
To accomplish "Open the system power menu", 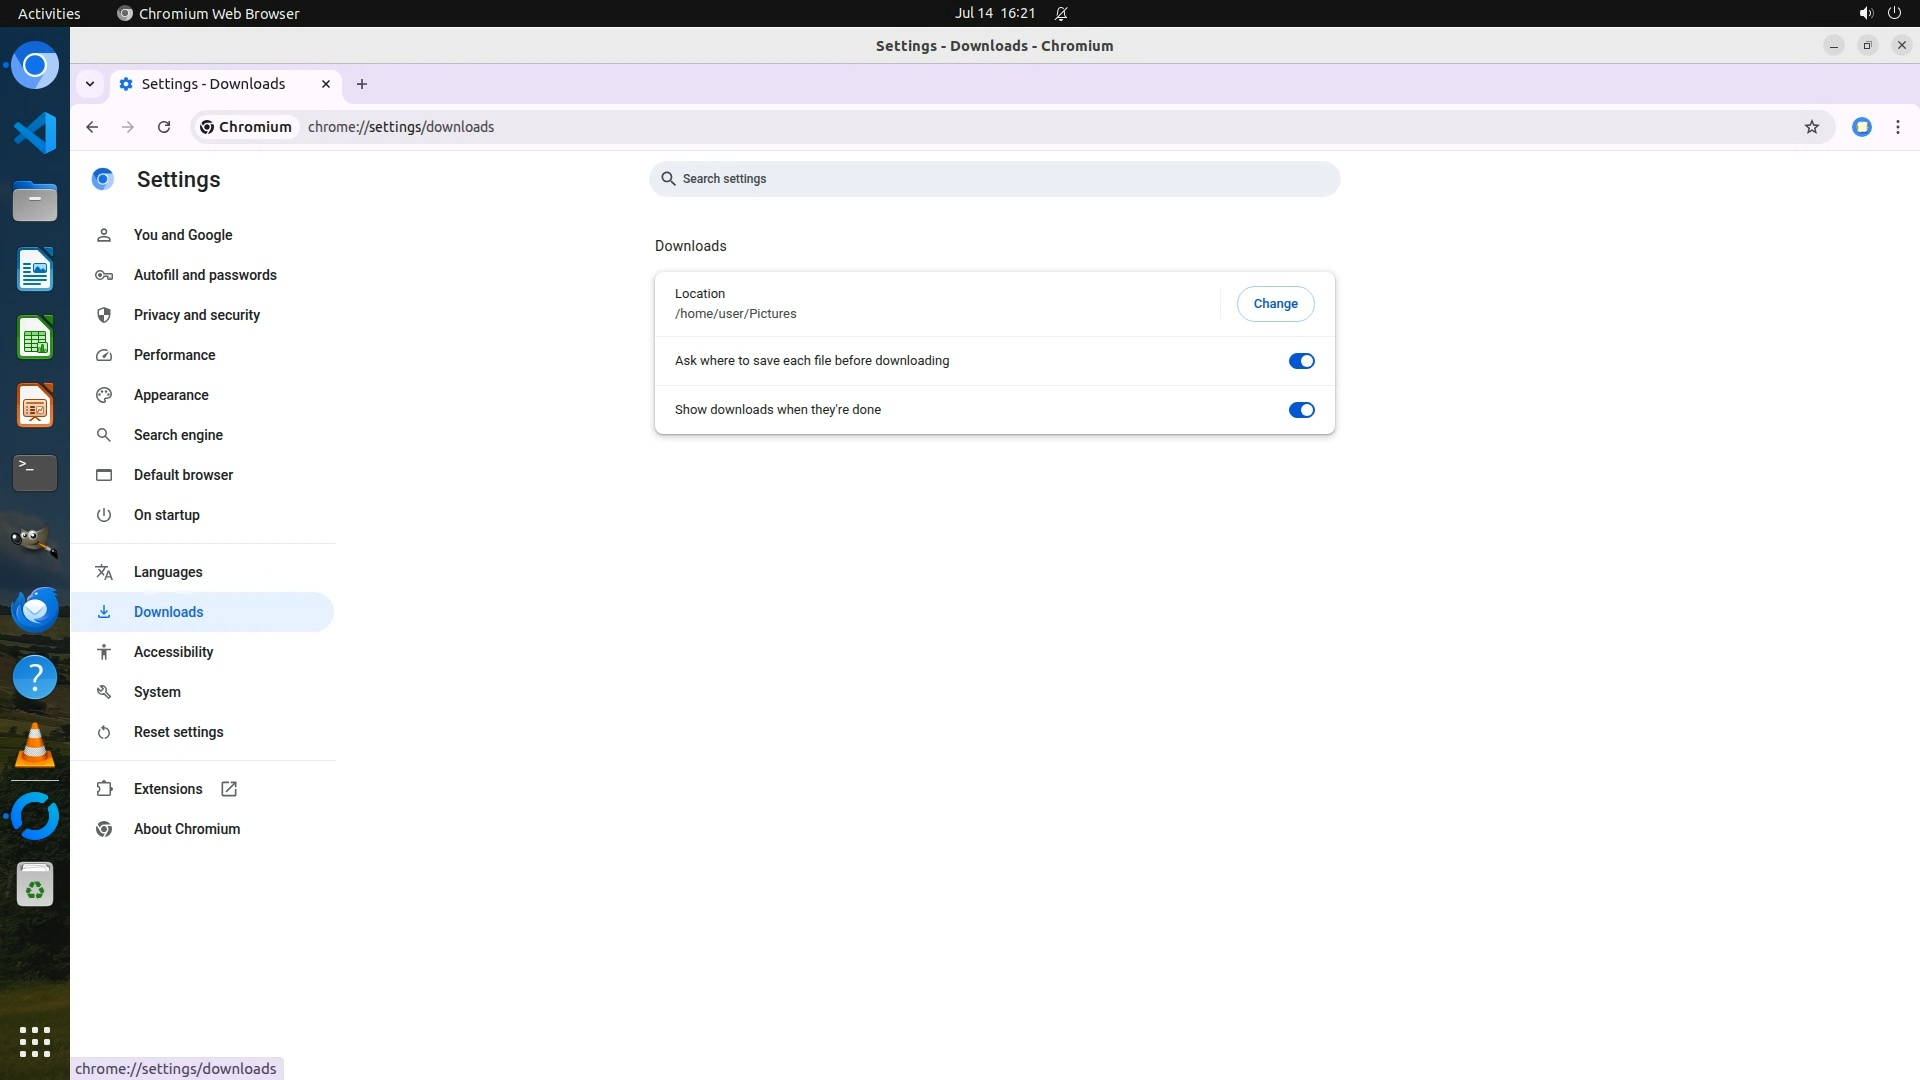I will pyautogui.click(x=1893, y=13).
